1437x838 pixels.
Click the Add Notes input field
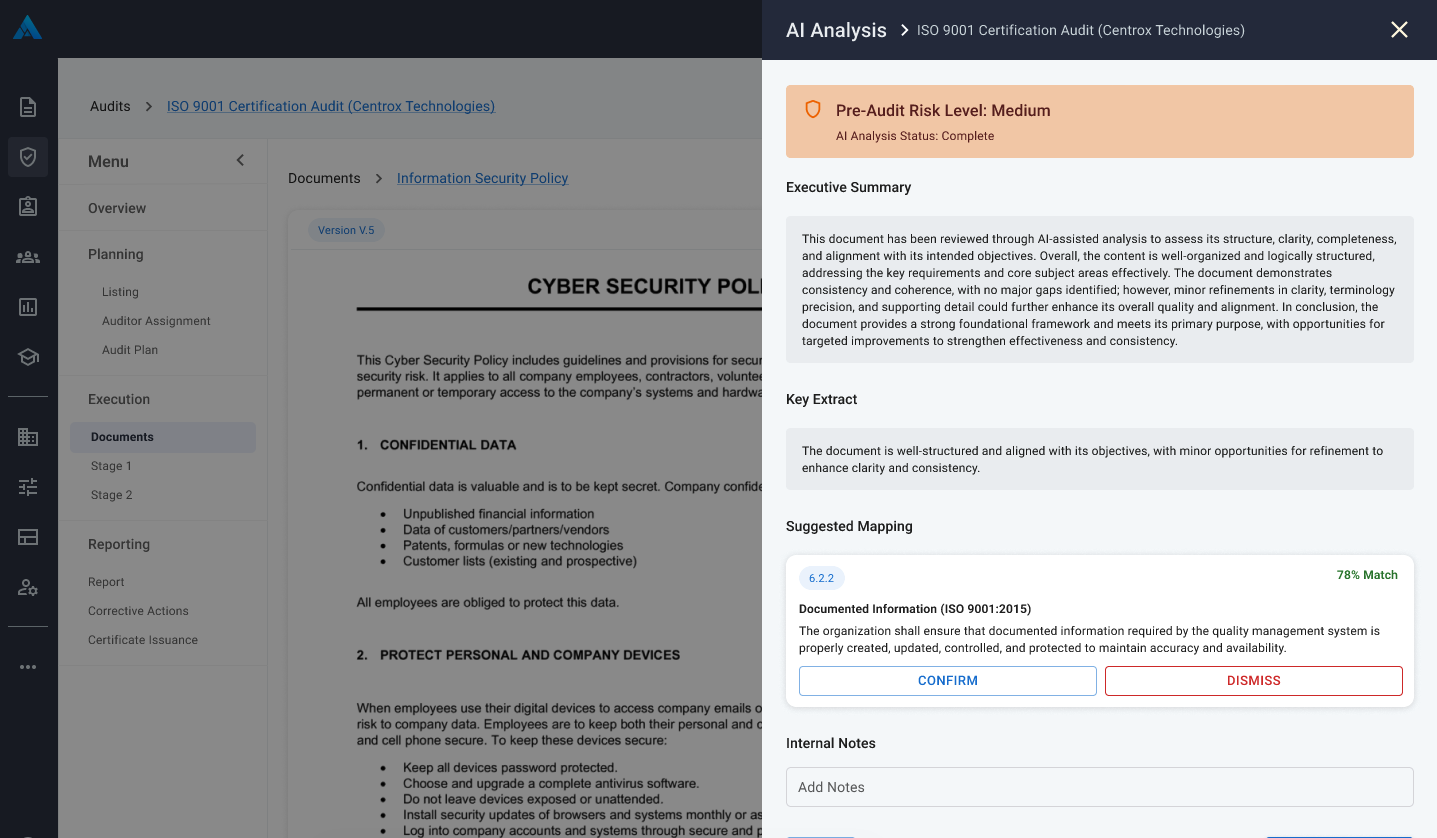pos(1100,787)
